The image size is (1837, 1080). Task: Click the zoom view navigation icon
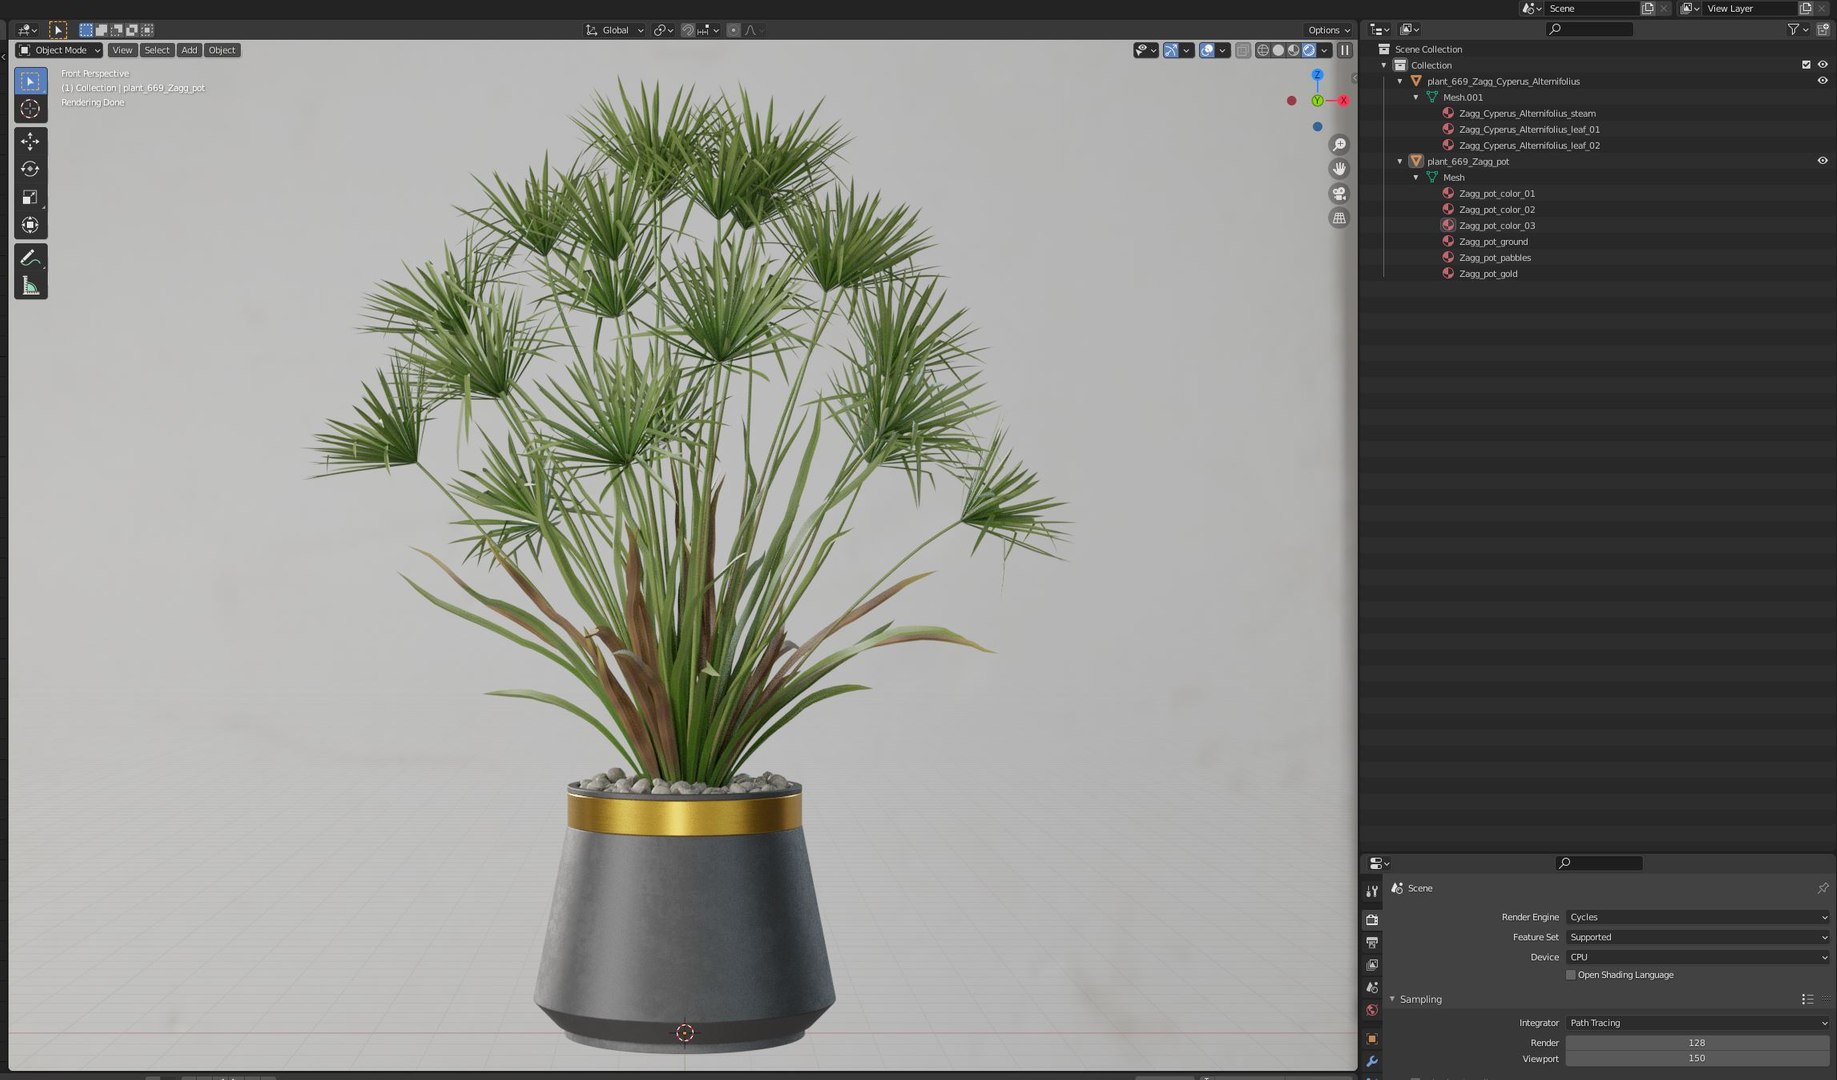[x=1339, y=145]
